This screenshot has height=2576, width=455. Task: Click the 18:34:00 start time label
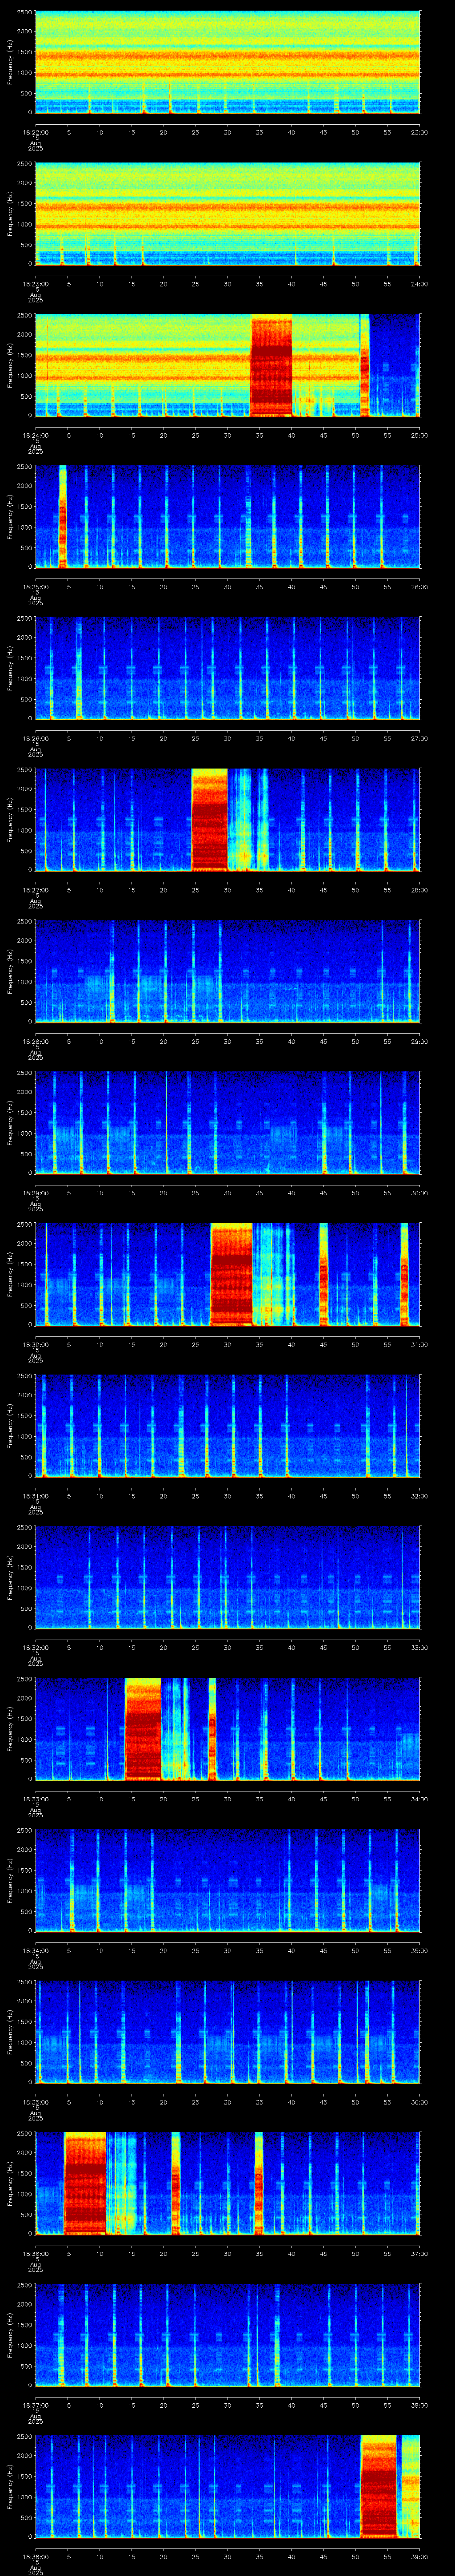[x=36, y=1950]
